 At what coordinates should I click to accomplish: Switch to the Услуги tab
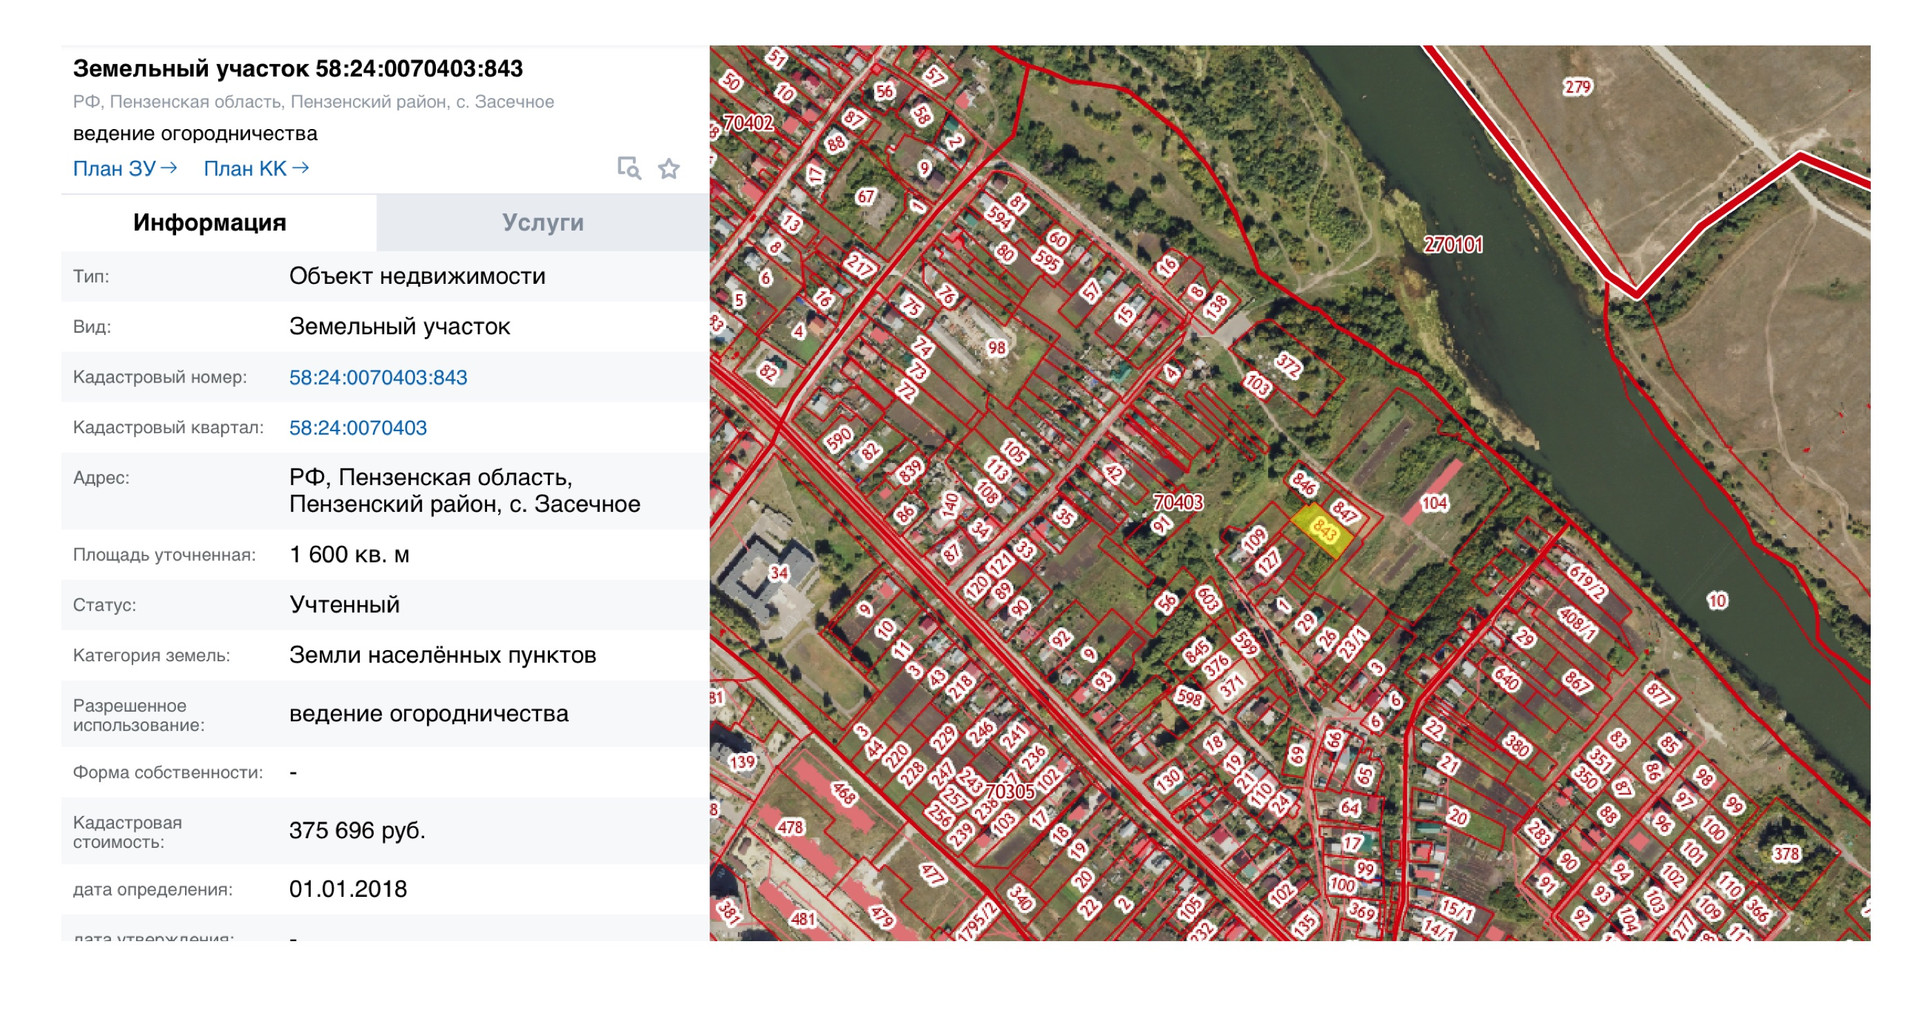pos(542,222)
